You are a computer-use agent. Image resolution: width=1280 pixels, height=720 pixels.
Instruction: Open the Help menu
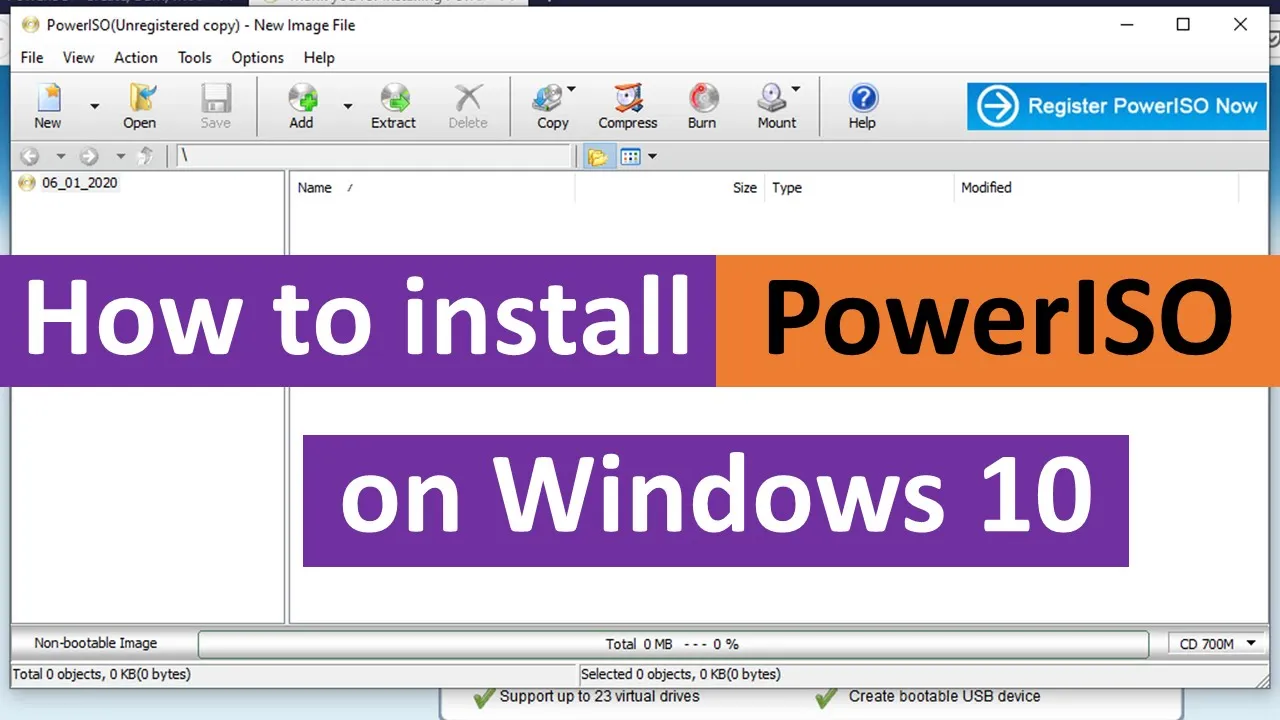pos(319,57)
